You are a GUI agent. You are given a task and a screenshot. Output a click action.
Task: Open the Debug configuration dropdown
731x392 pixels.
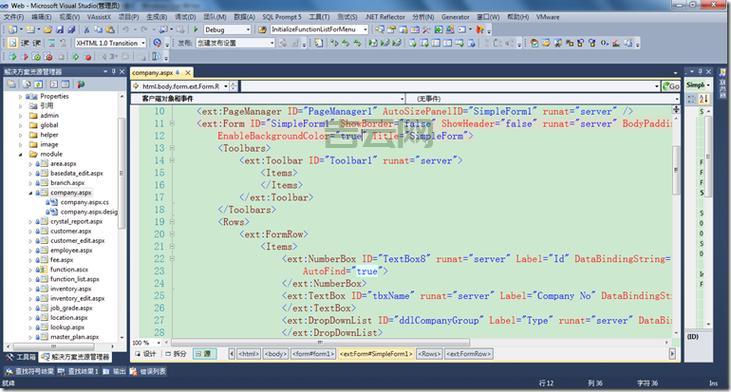tap(248, 30)
